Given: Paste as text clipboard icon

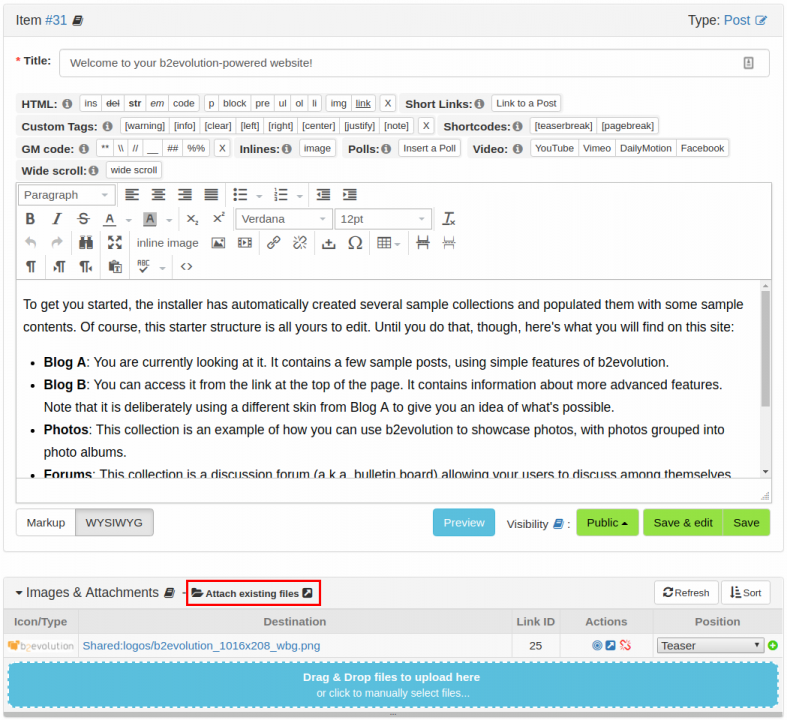Looking at the screenshot, I should click(x=115, y=267).
